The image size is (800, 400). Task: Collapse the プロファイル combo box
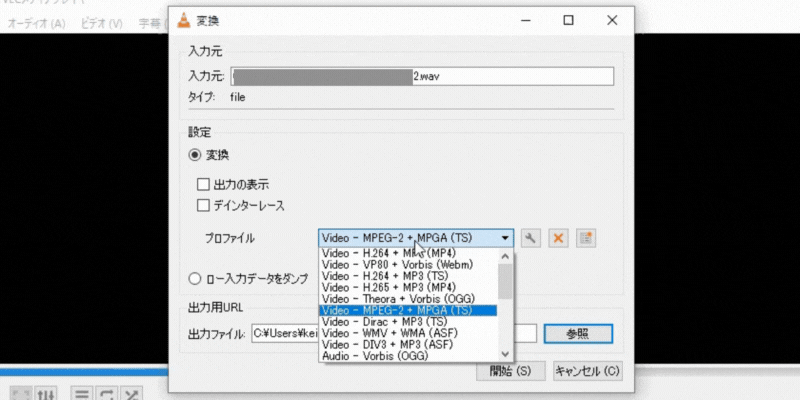click(x=416, y=238)
